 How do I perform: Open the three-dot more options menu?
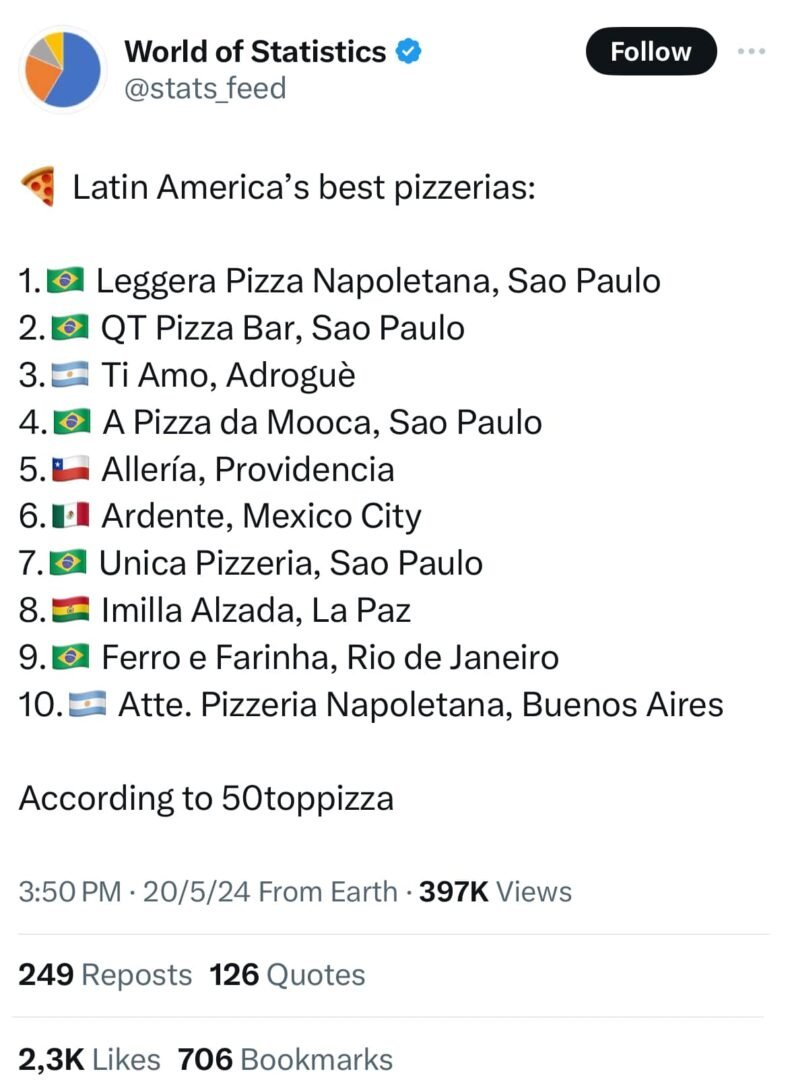tap(751, 51)
